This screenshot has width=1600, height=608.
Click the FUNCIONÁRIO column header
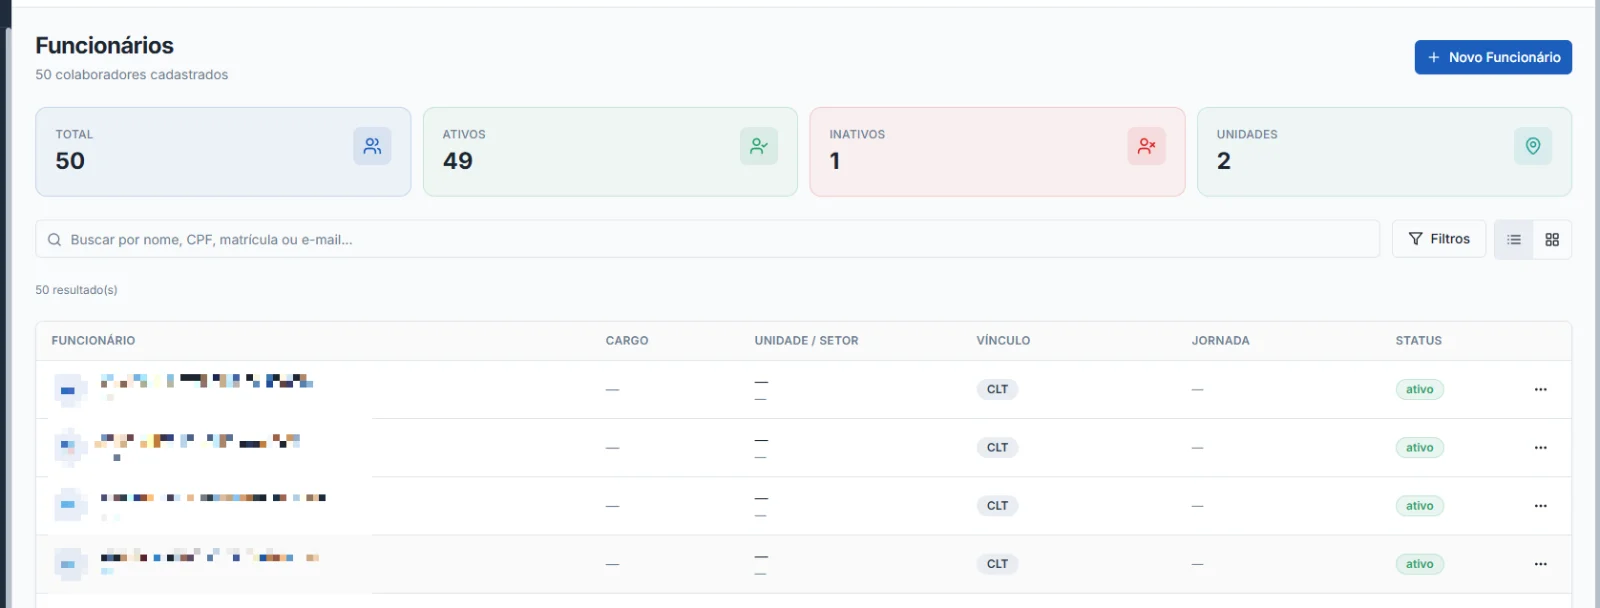(x=93, y=341)
